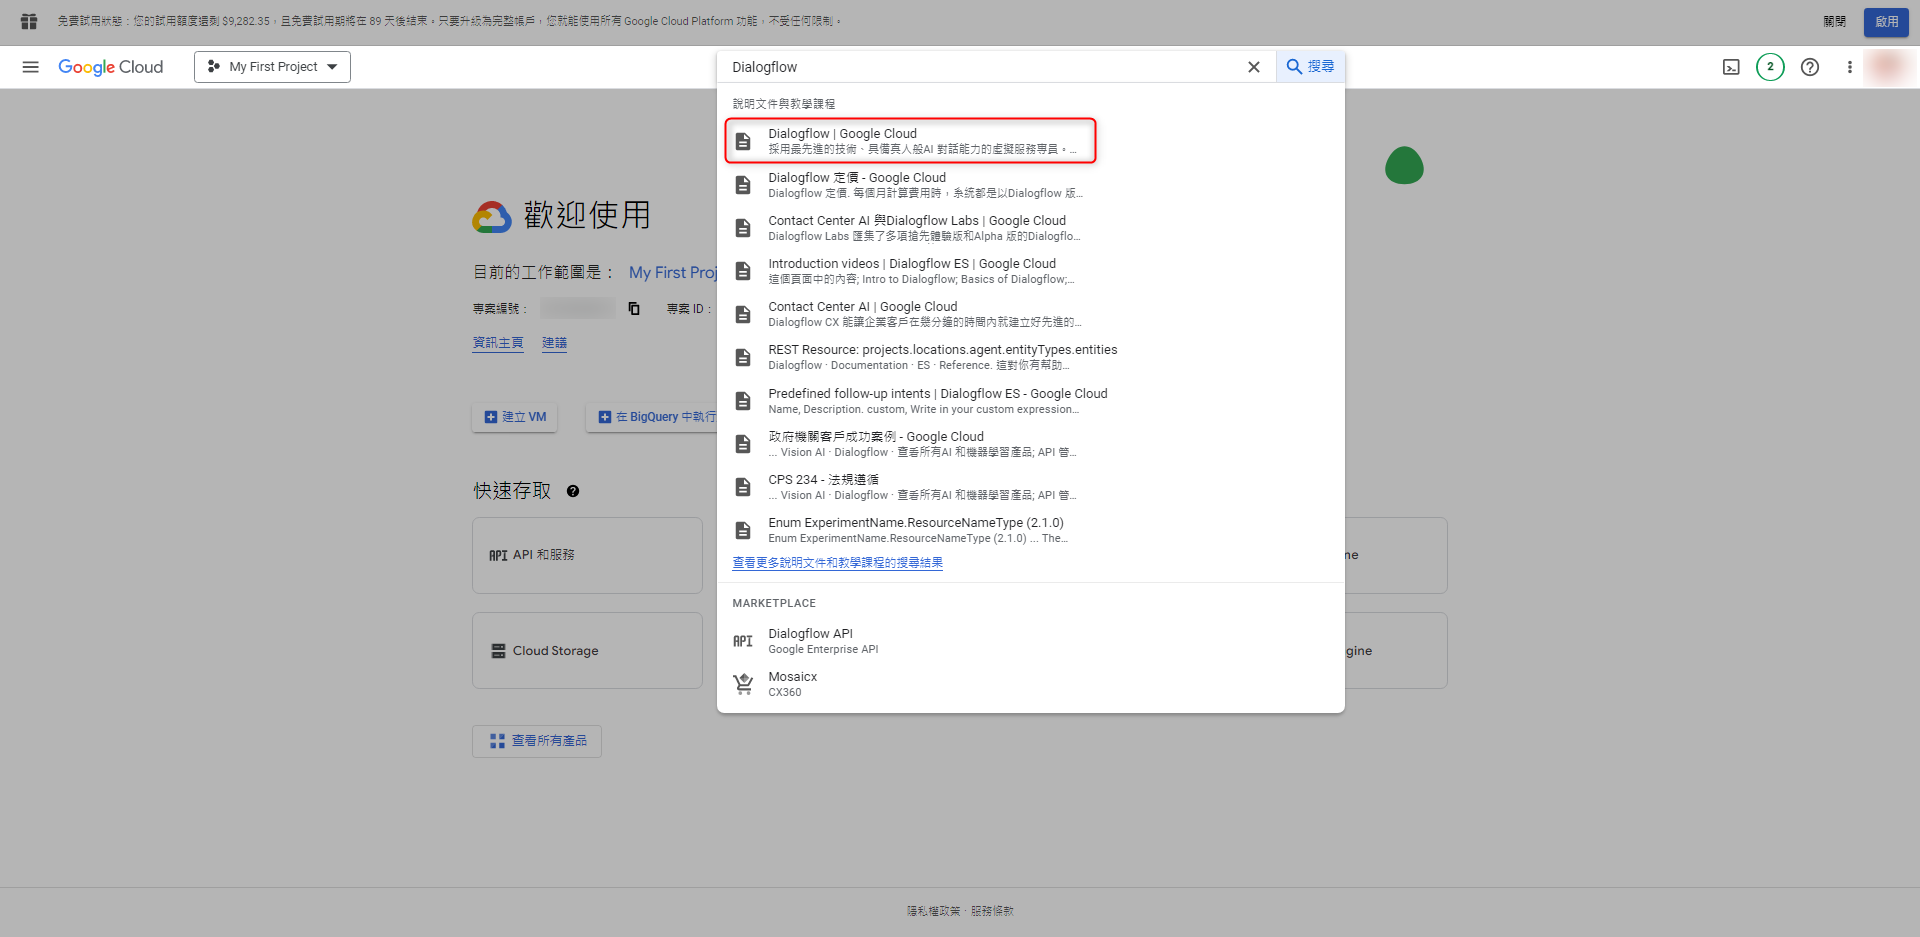
Task: Click shopping cart icon beside Mosaicx
Action: [743, 684]
